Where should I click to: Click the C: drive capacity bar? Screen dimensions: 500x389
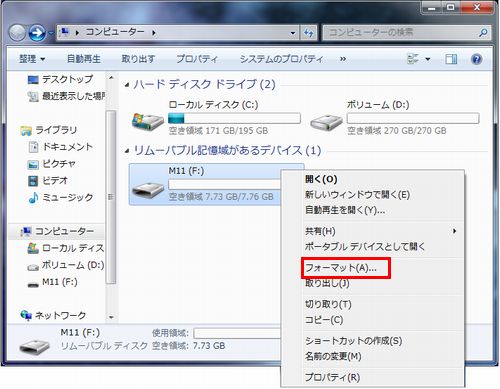[234, 118]
